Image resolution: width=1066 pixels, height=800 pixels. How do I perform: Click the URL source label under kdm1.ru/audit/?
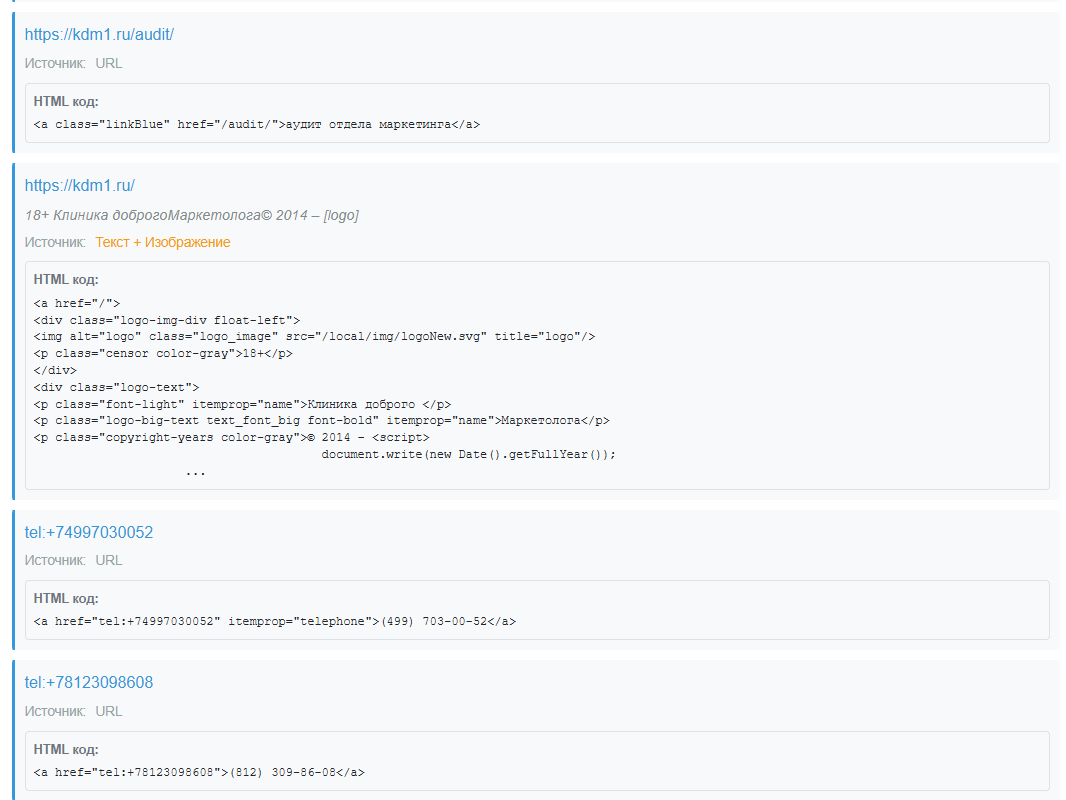pos(109,63)
